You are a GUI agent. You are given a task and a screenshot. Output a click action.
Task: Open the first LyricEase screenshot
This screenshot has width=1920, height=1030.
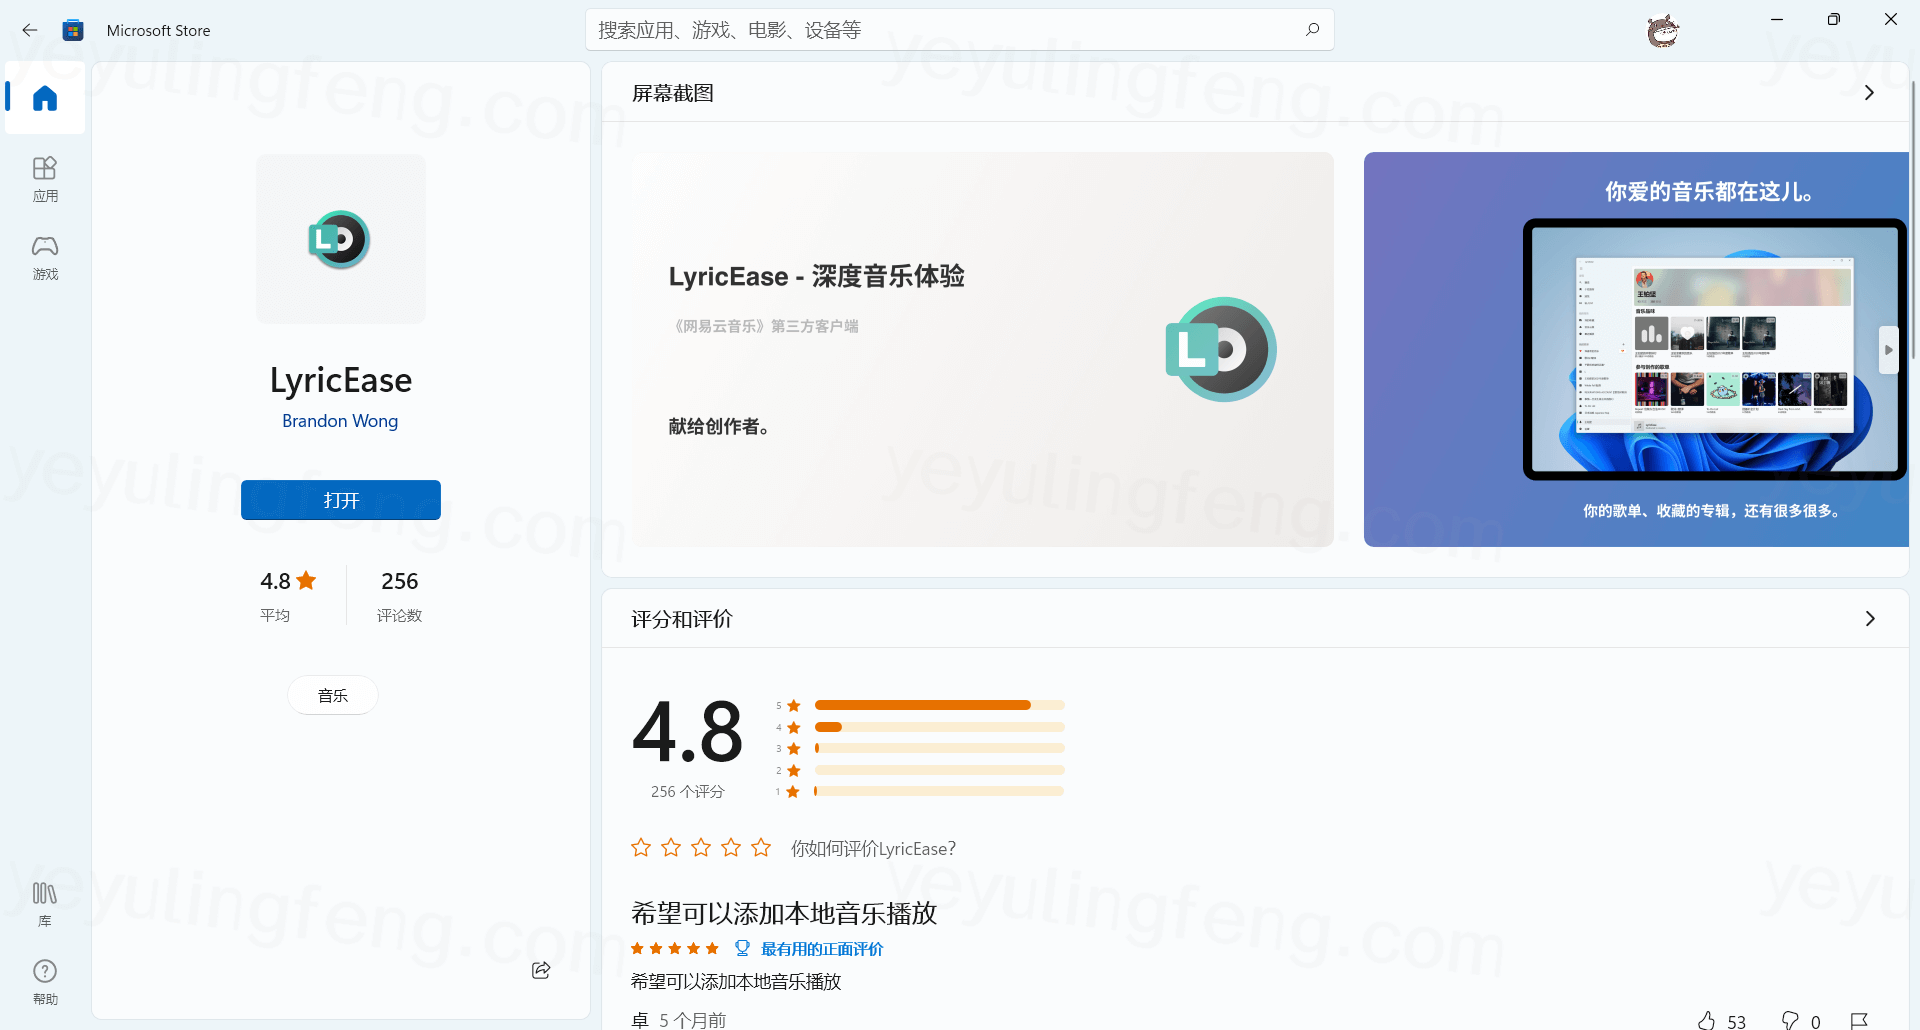[x=982, y=349]
